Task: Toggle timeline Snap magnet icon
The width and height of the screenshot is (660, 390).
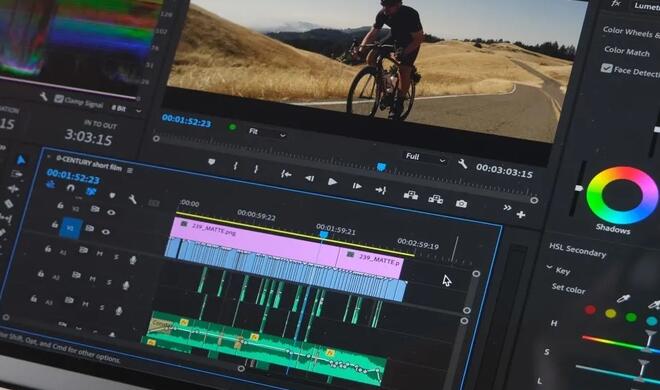Action: [x=71, y=188]
